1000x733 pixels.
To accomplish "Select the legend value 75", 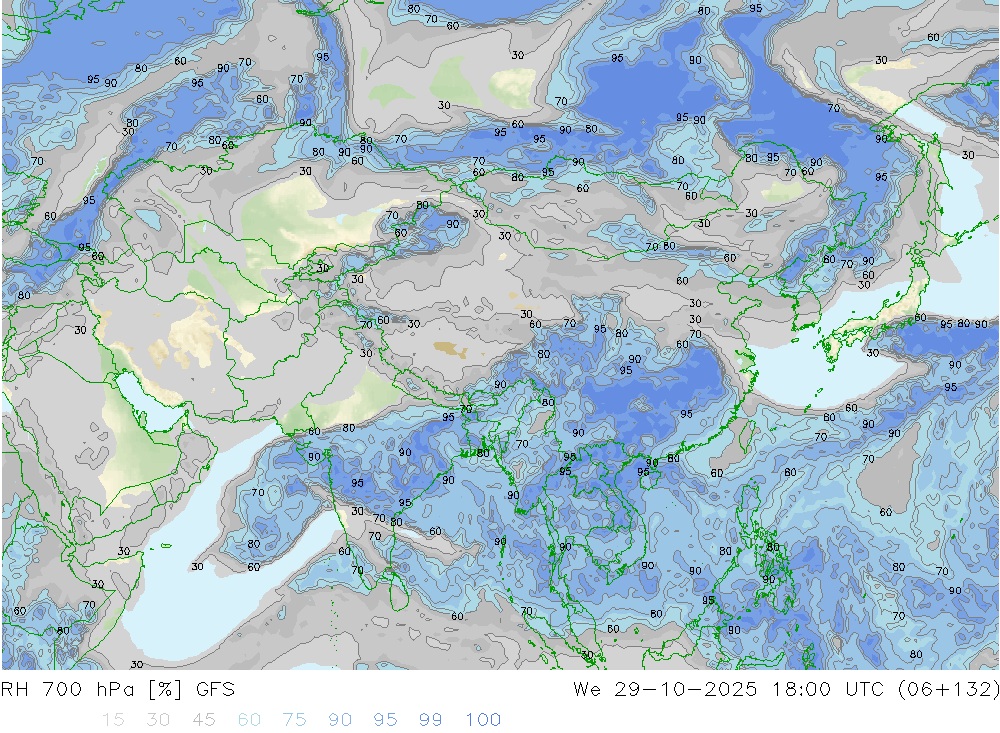I will tap(294, 720).
